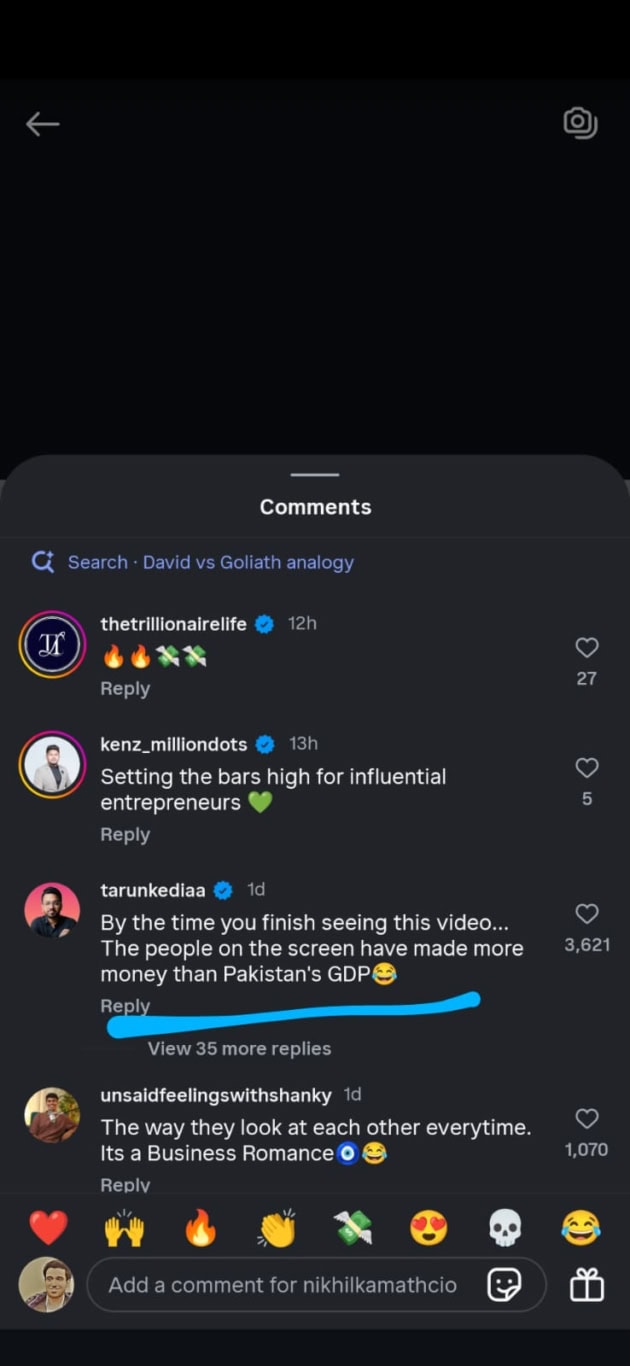Image resolution: width=630 pixels, height=1366 pixels.
Task: Like thetrillionairelife's comment with the heart
Action: [x=586, y=647]
